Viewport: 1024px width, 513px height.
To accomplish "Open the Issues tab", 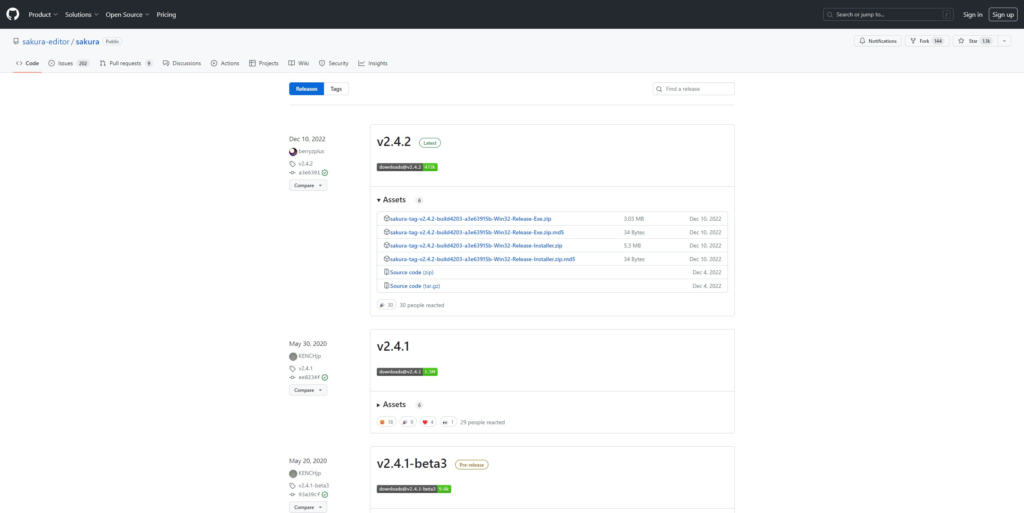I will click(69, 63).
